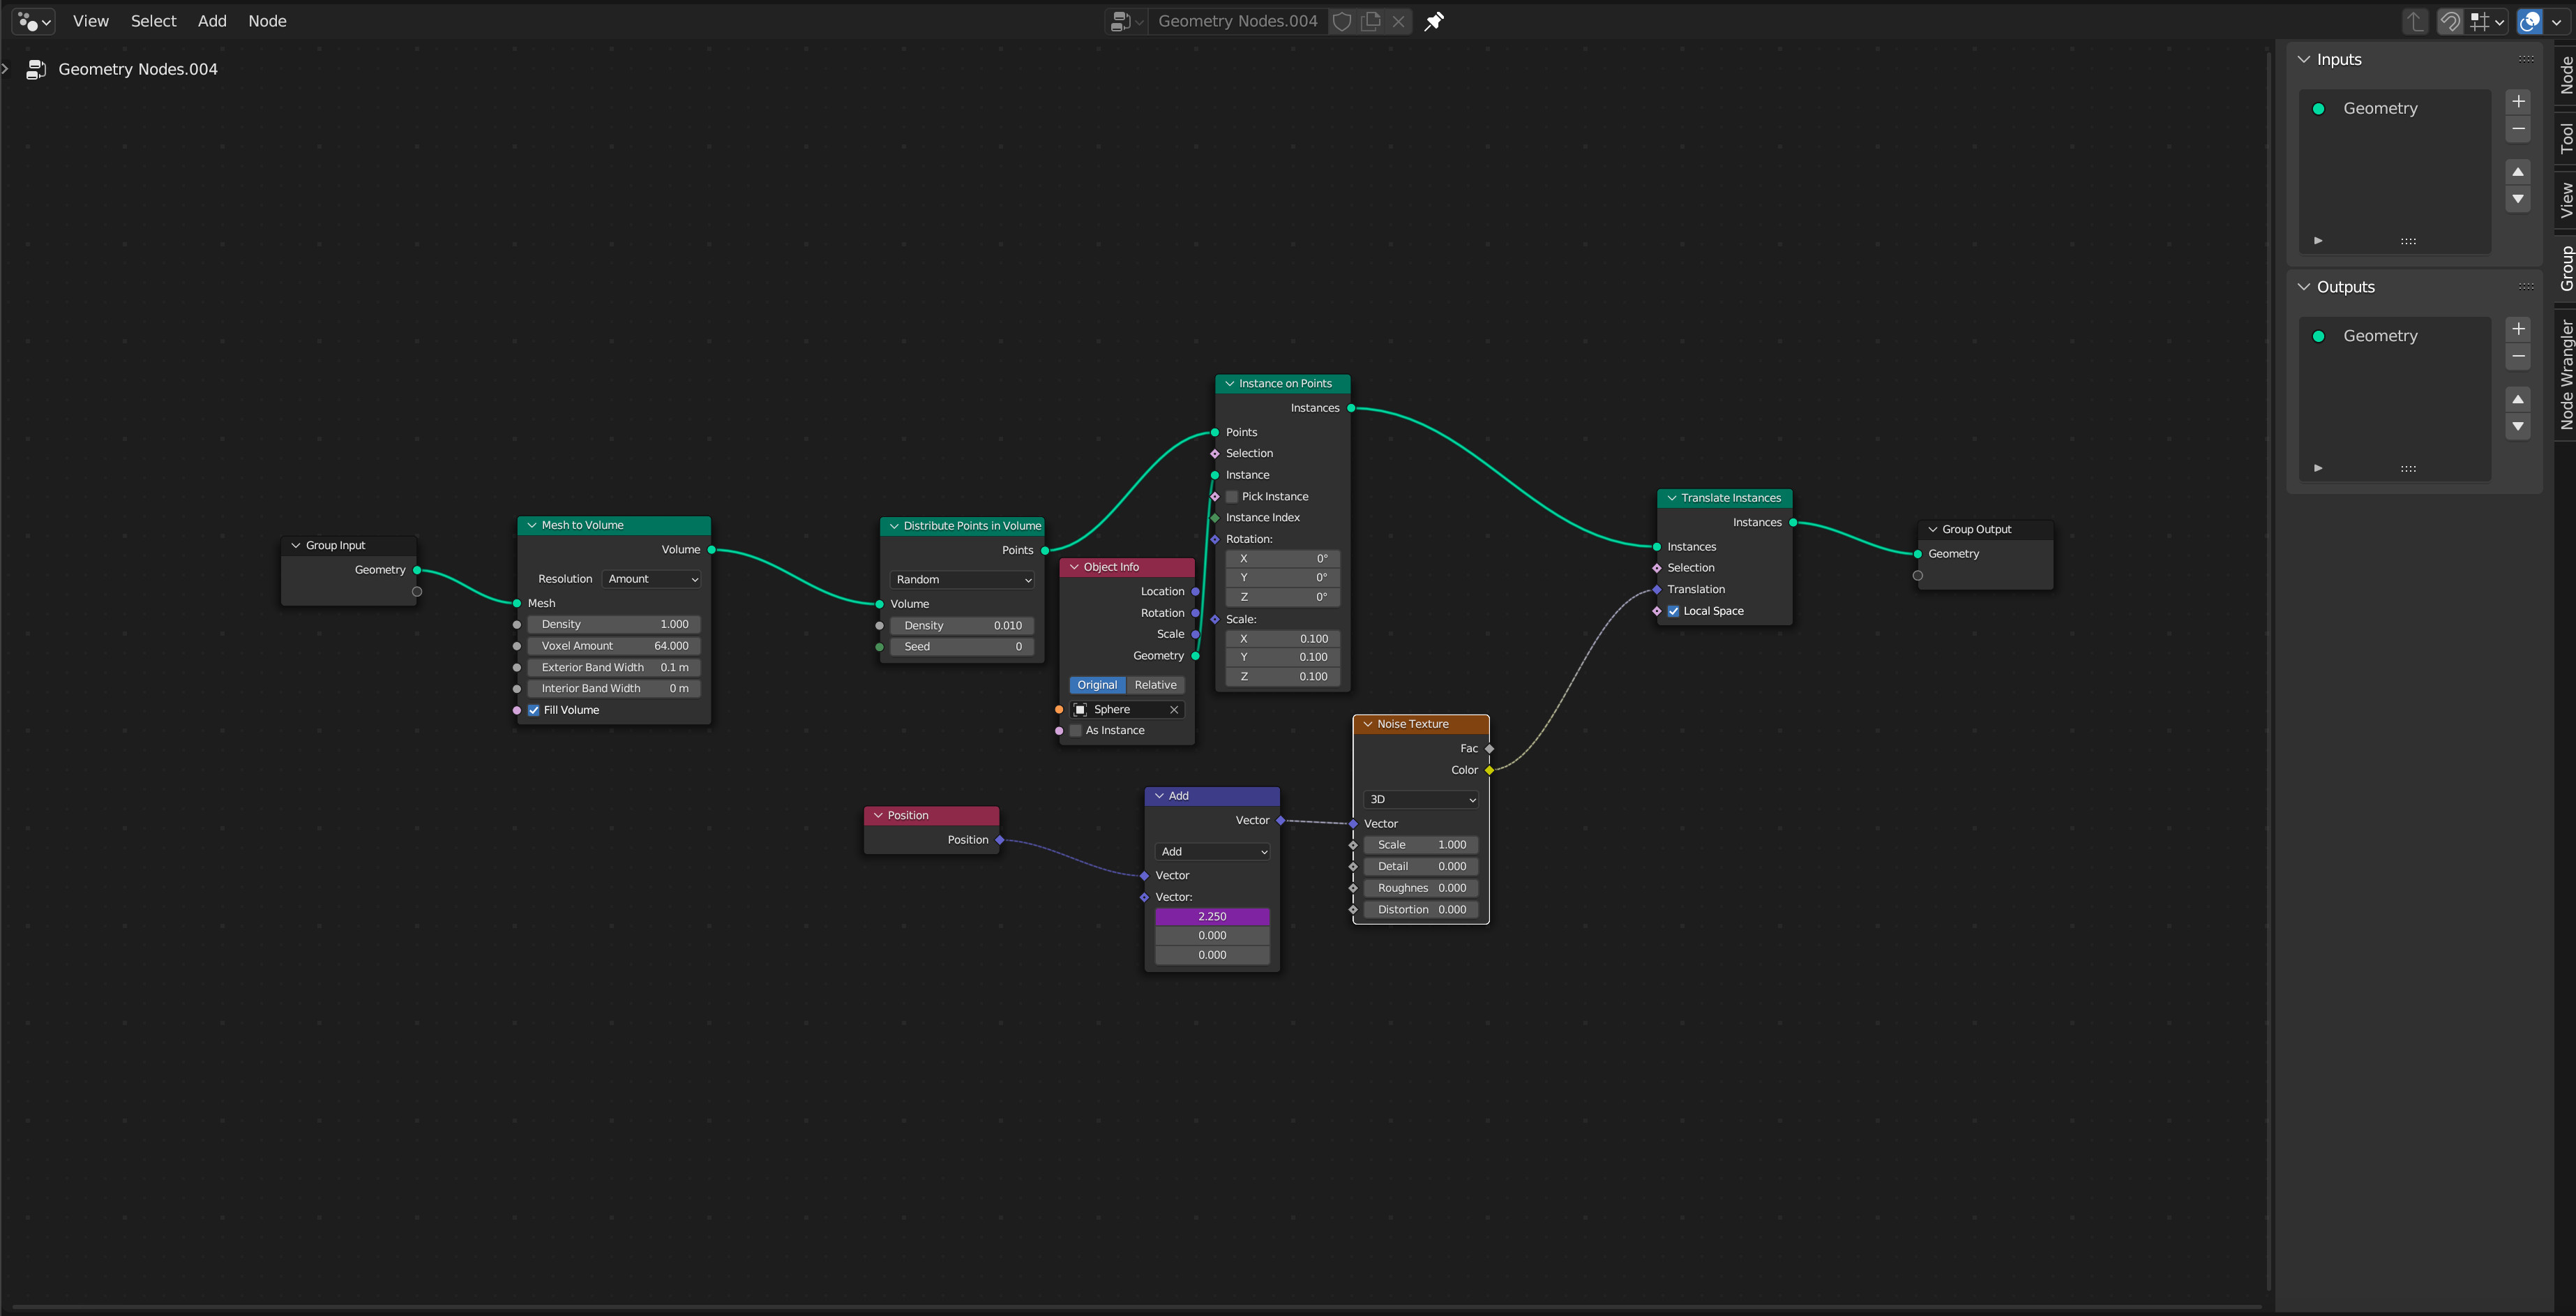Add a new input socket with plus
2576x1316 pixels.
point(2518,101)
